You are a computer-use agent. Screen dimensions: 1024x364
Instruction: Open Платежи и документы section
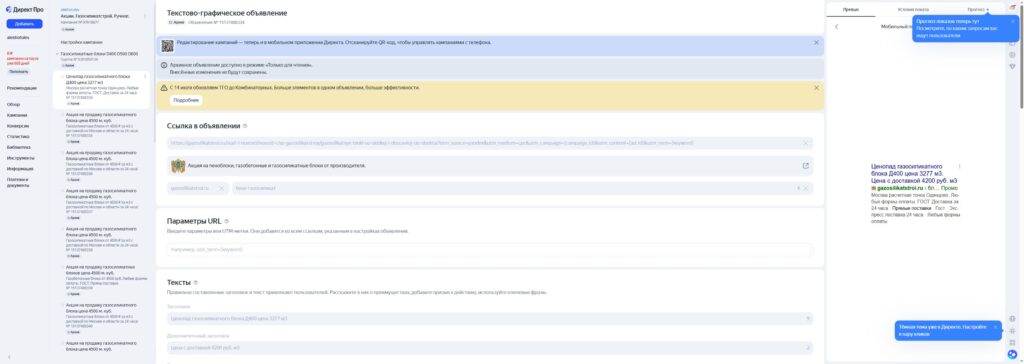(x=18, y=182)
